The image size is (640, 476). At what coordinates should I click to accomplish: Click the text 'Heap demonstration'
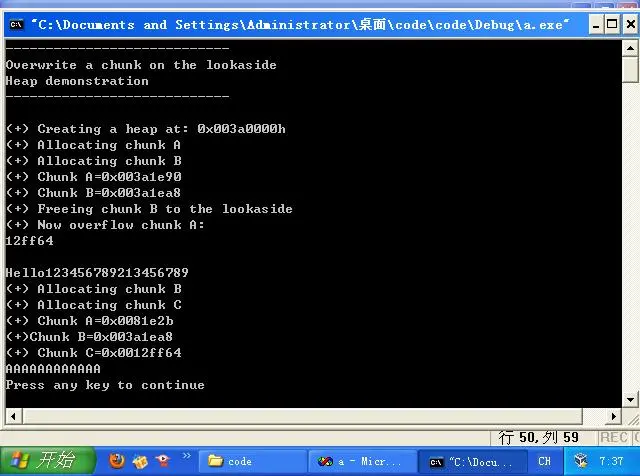pyautogui.click(x=77, y=81)
